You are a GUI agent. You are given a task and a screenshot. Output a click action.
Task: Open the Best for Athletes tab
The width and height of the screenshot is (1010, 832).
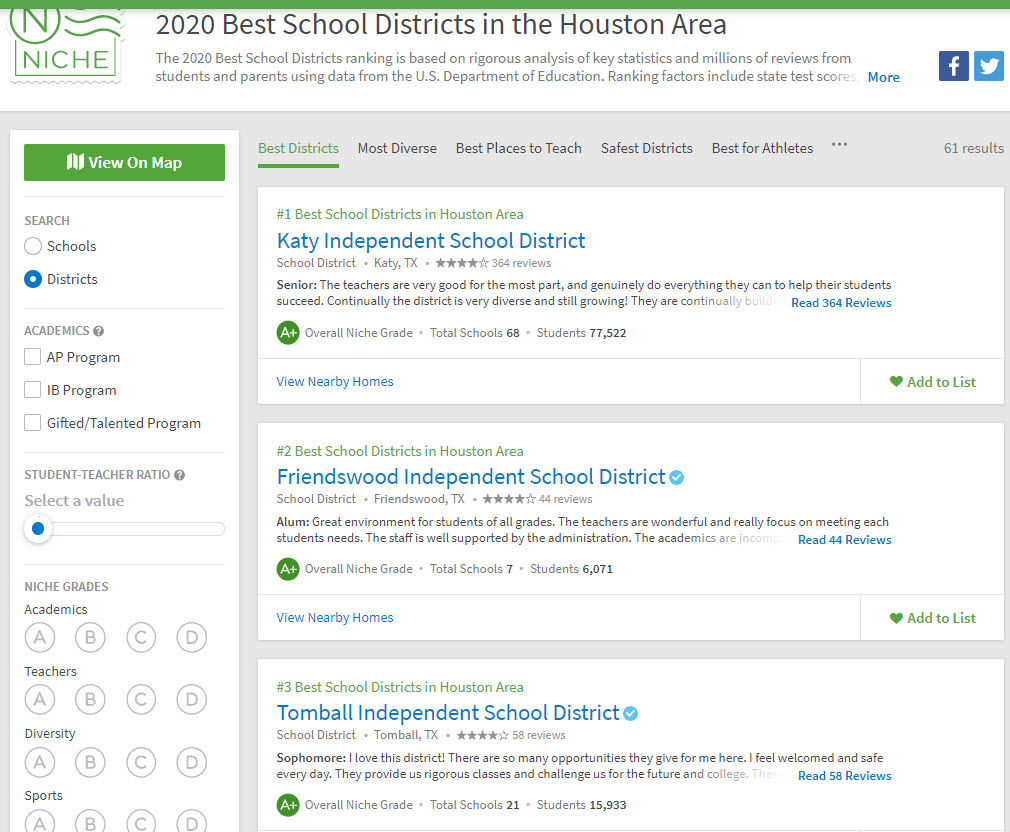point(763,149)
